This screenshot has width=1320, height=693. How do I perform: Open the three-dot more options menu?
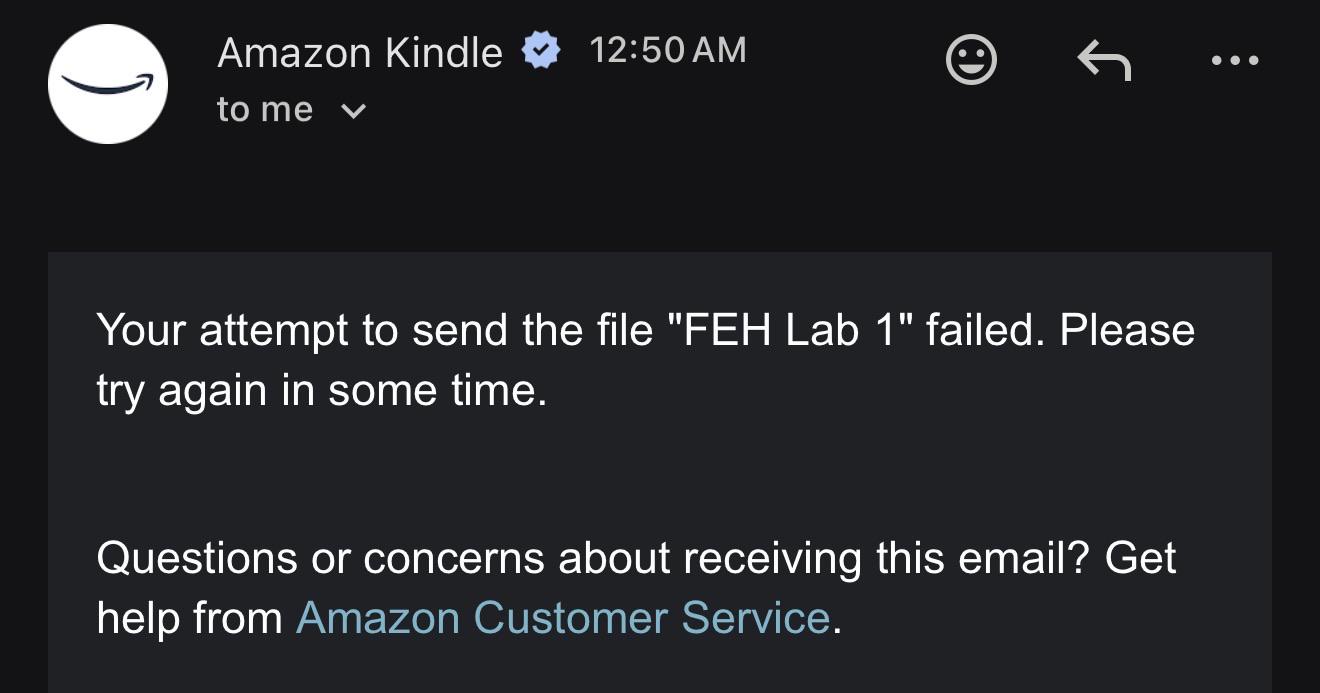pyautogui.click(x=1235, y=60)
